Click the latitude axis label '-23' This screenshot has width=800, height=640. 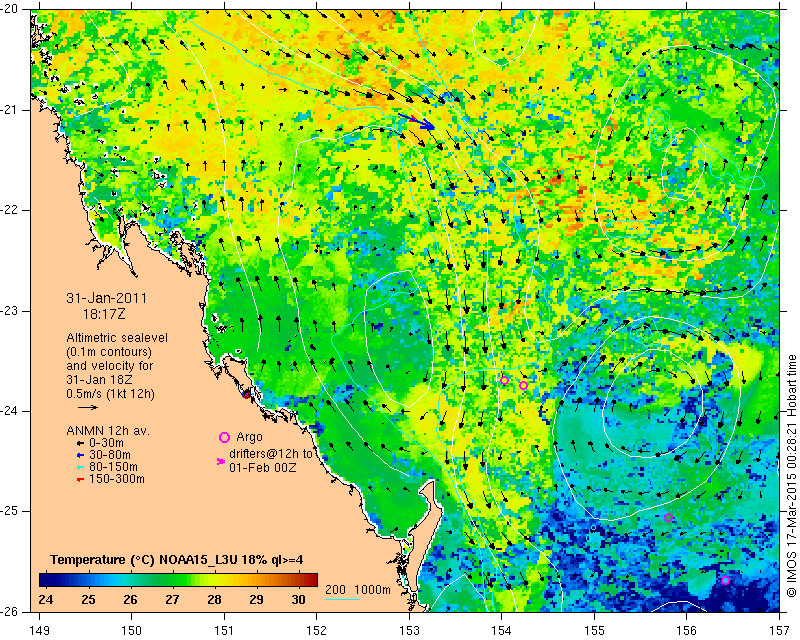point(9,311)
